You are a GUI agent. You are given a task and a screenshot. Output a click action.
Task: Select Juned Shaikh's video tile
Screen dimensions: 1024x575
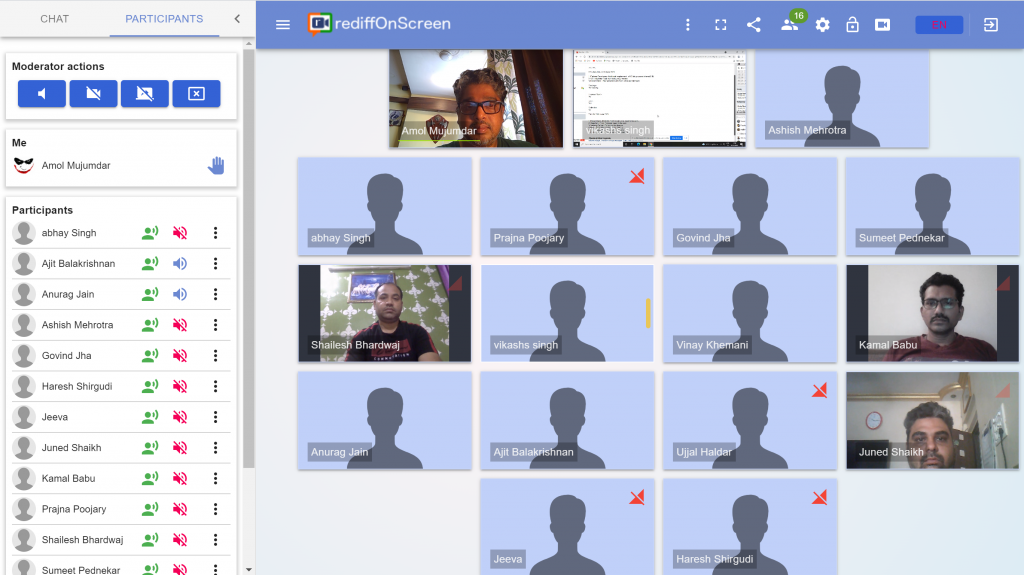(x=933, y=420)
